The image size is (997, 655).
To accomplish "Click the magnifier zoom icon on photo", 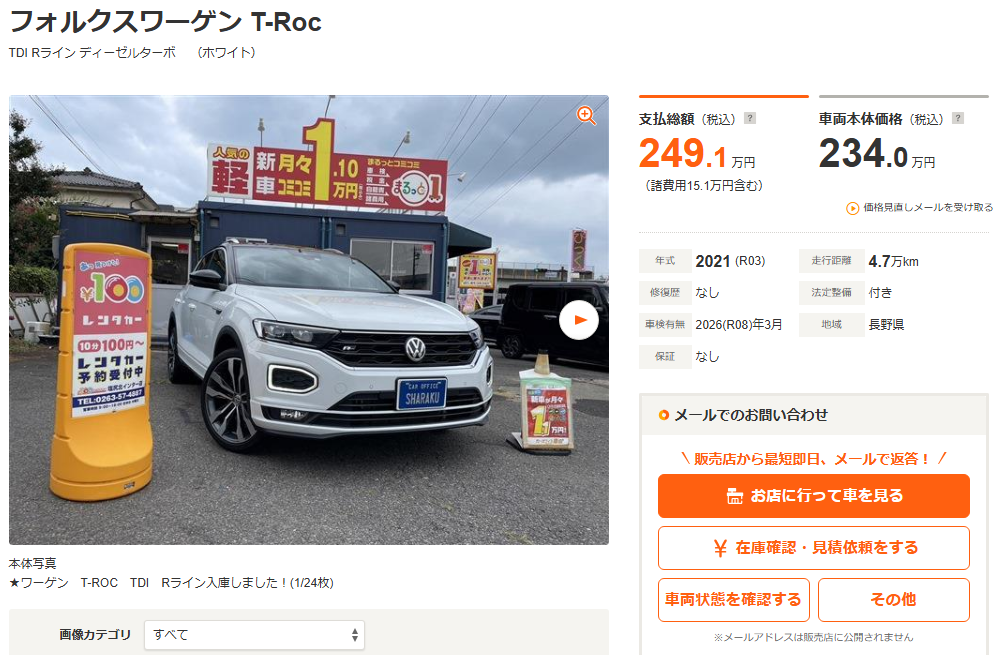I will [586, 115].
